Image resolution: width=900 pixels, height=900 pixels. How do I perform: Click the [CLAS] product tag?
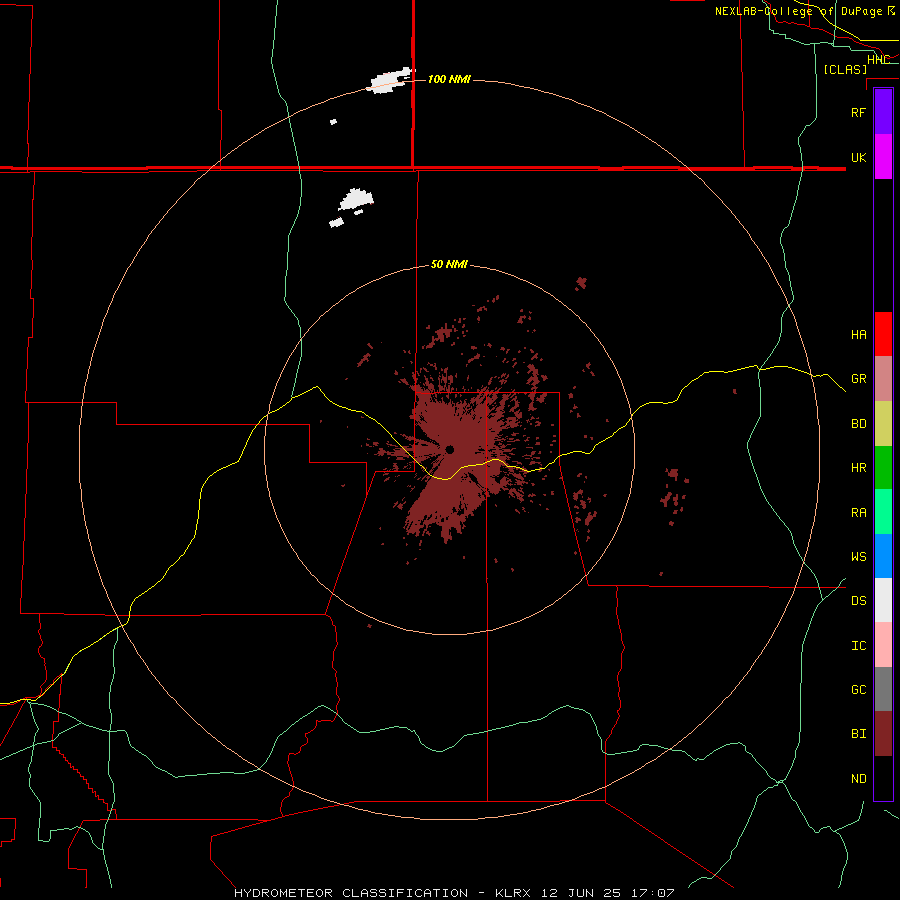point(845,69)
